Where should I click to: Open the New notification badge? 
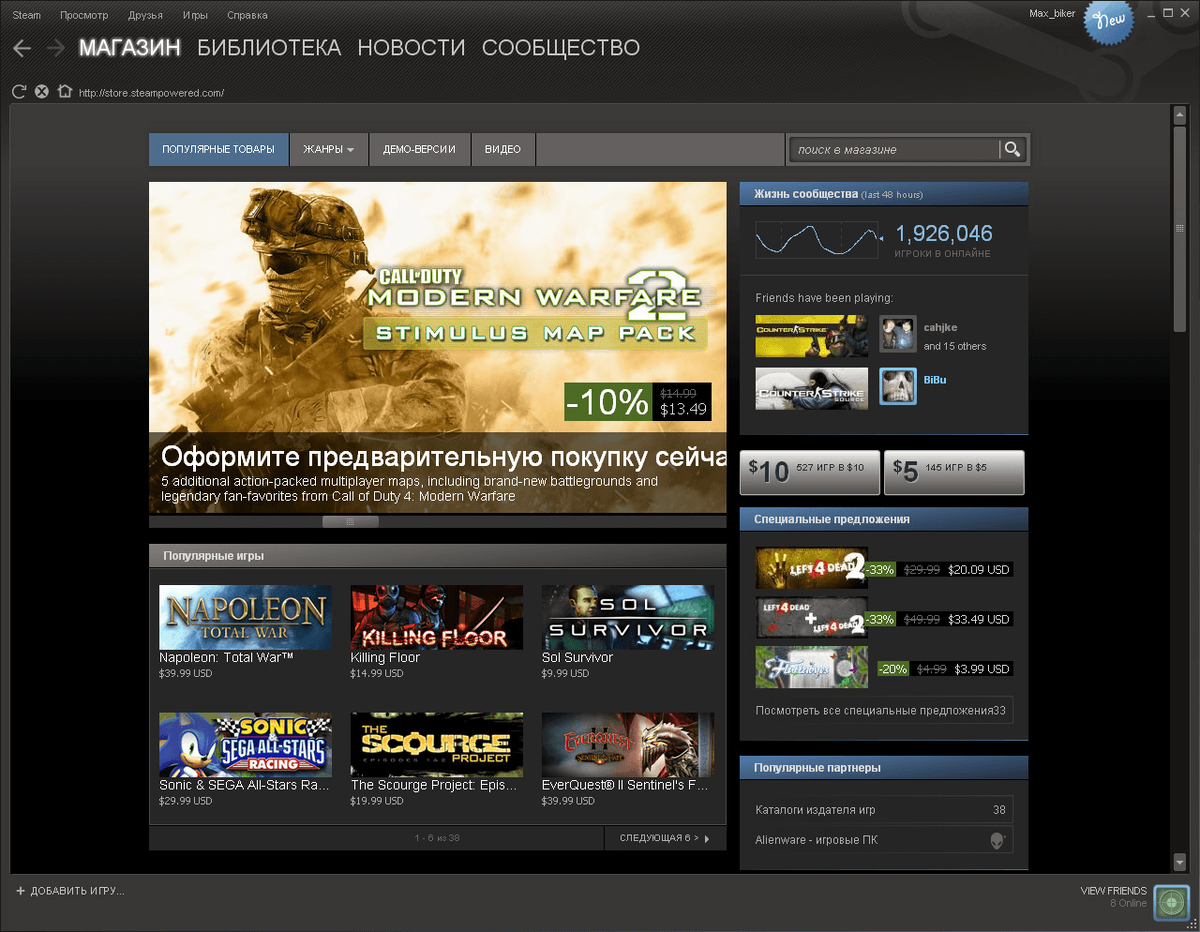click(1109, 21)
